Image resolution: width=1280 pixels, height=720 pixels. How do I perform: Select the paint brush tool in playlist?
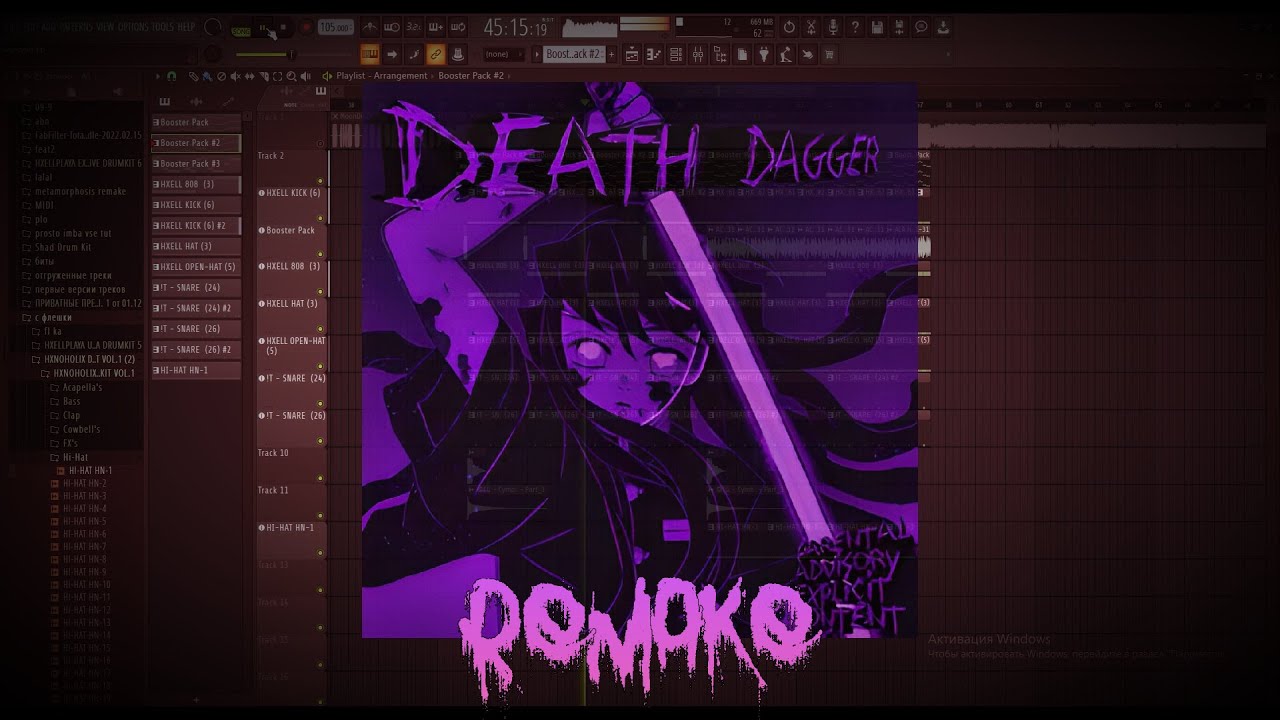tap(207, 76)
